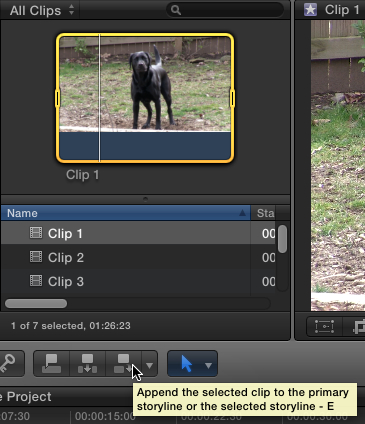Click the Clip 1 label under the thumbnail
This screenshot has width=365, height=424.
point(82,175)
